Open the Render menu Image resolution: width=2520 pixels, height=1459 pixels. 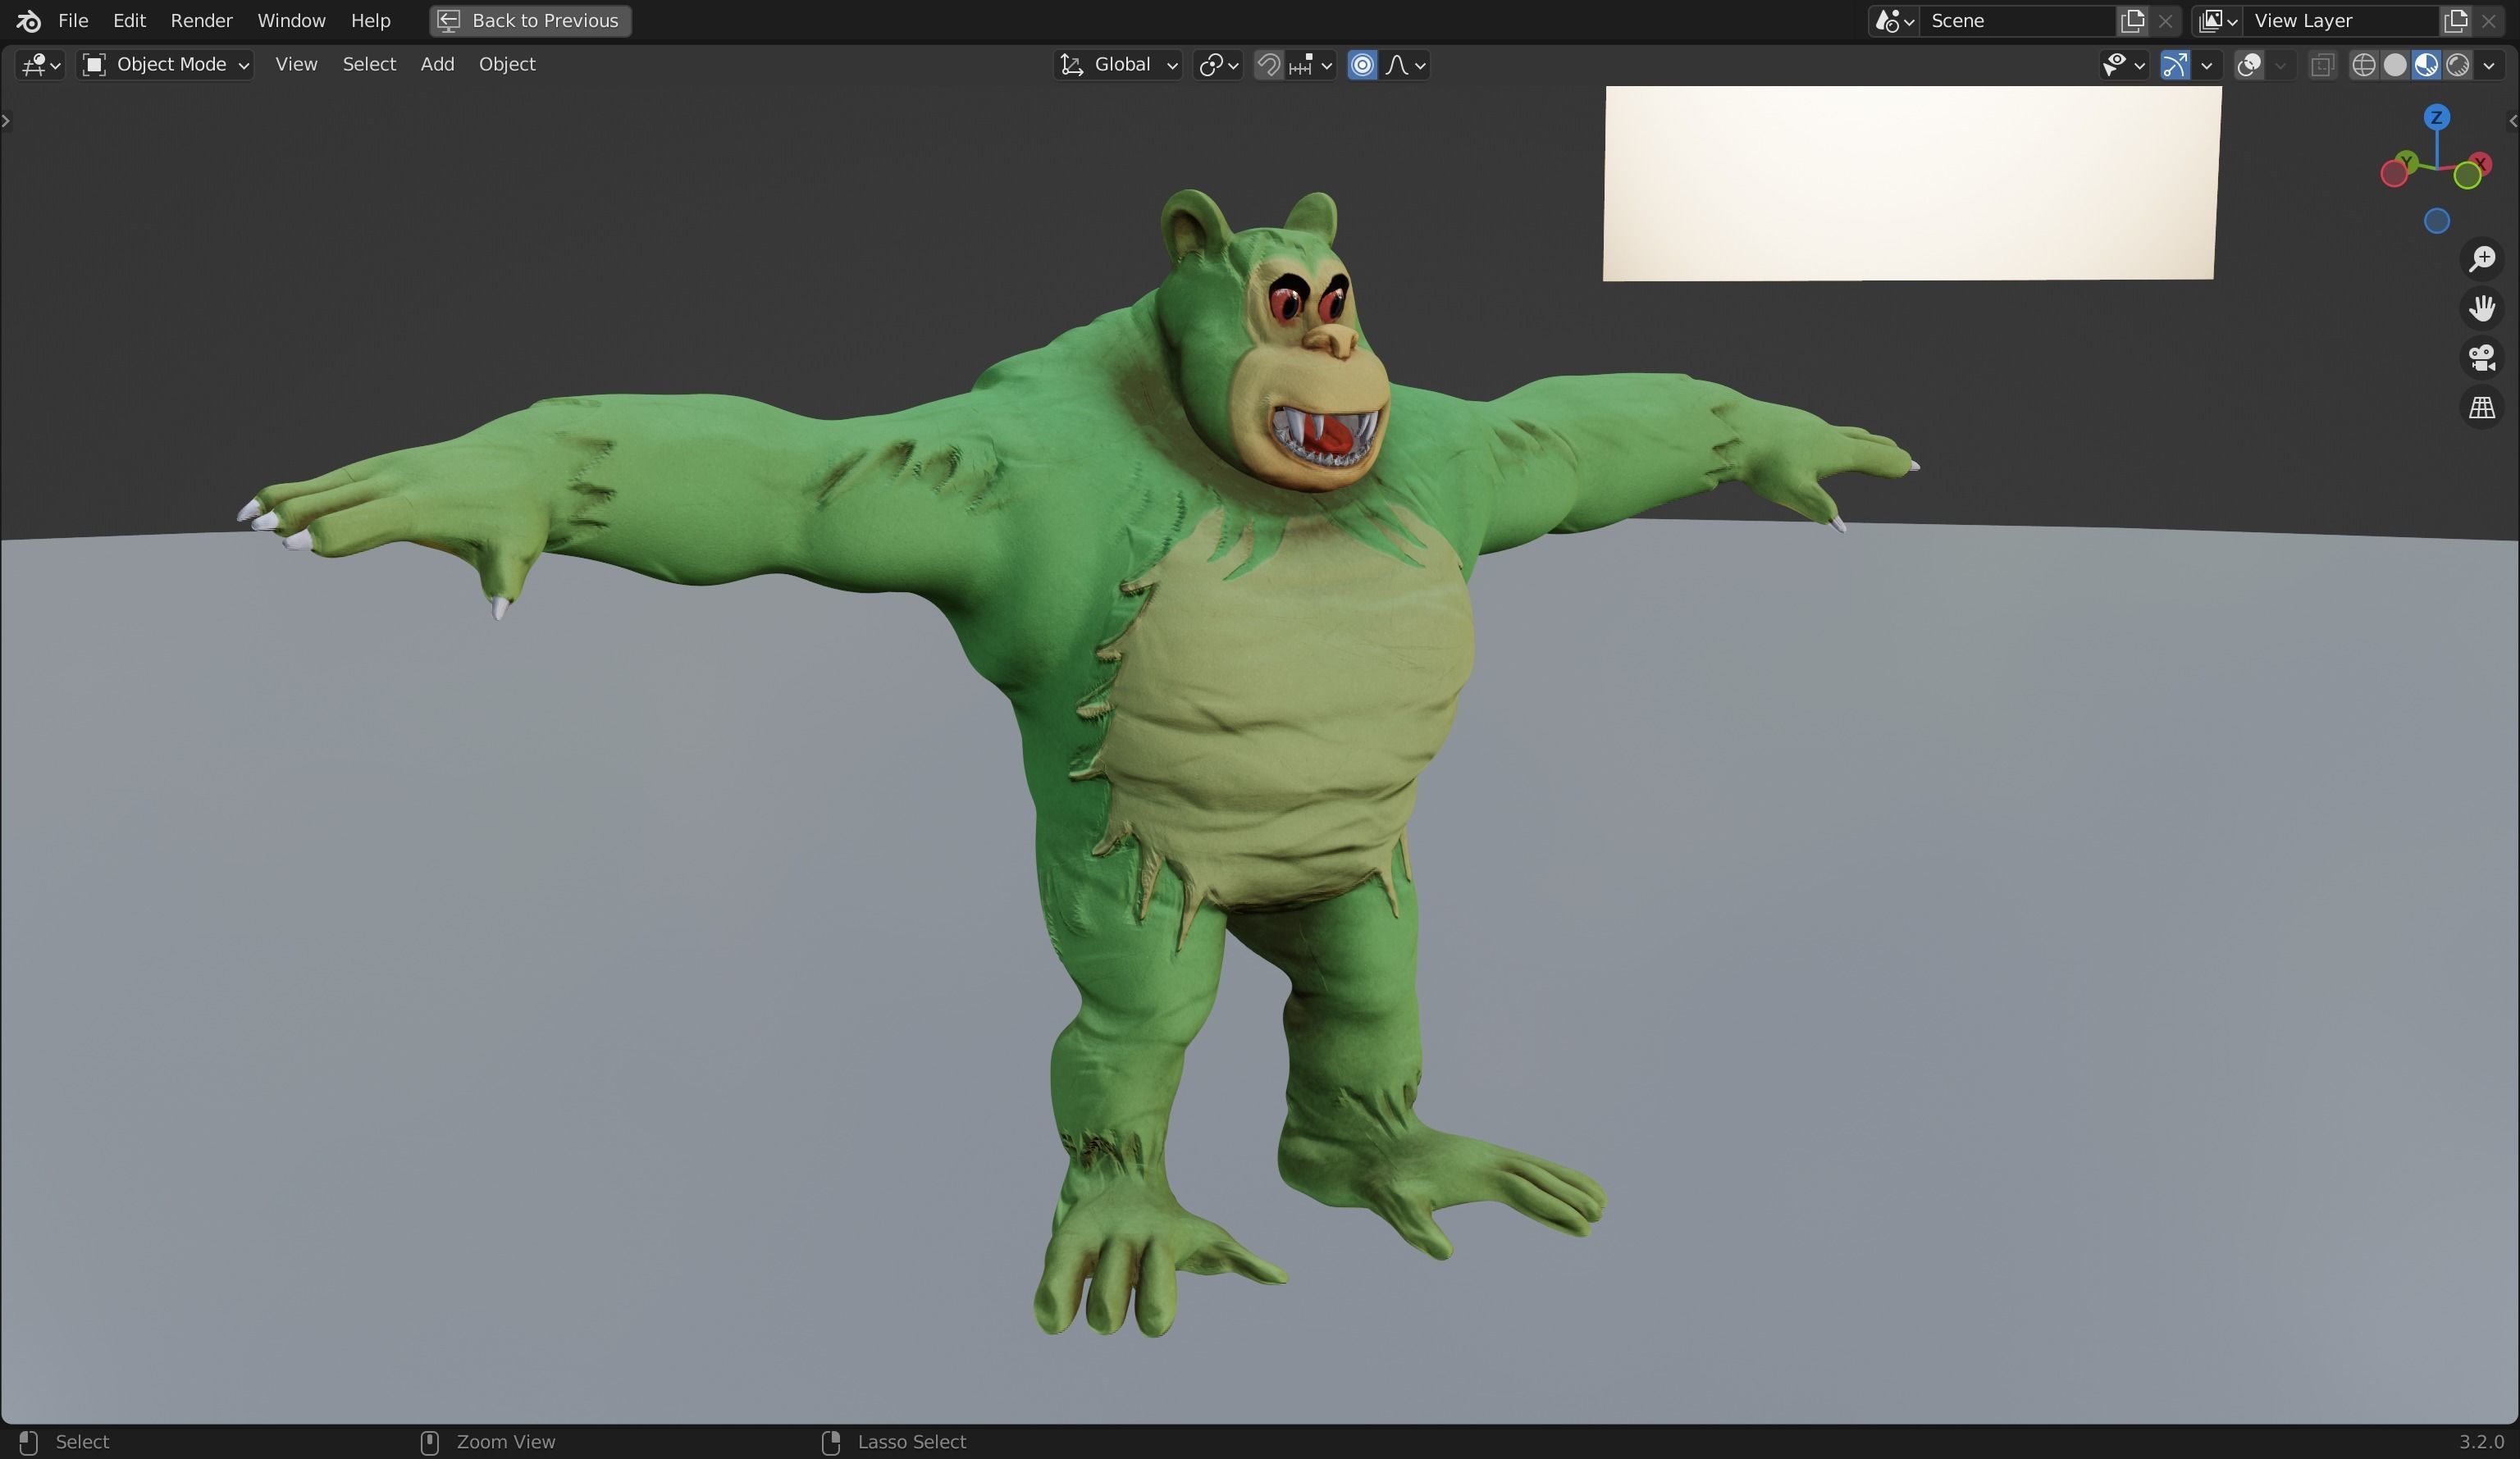(x=201, y=20)
